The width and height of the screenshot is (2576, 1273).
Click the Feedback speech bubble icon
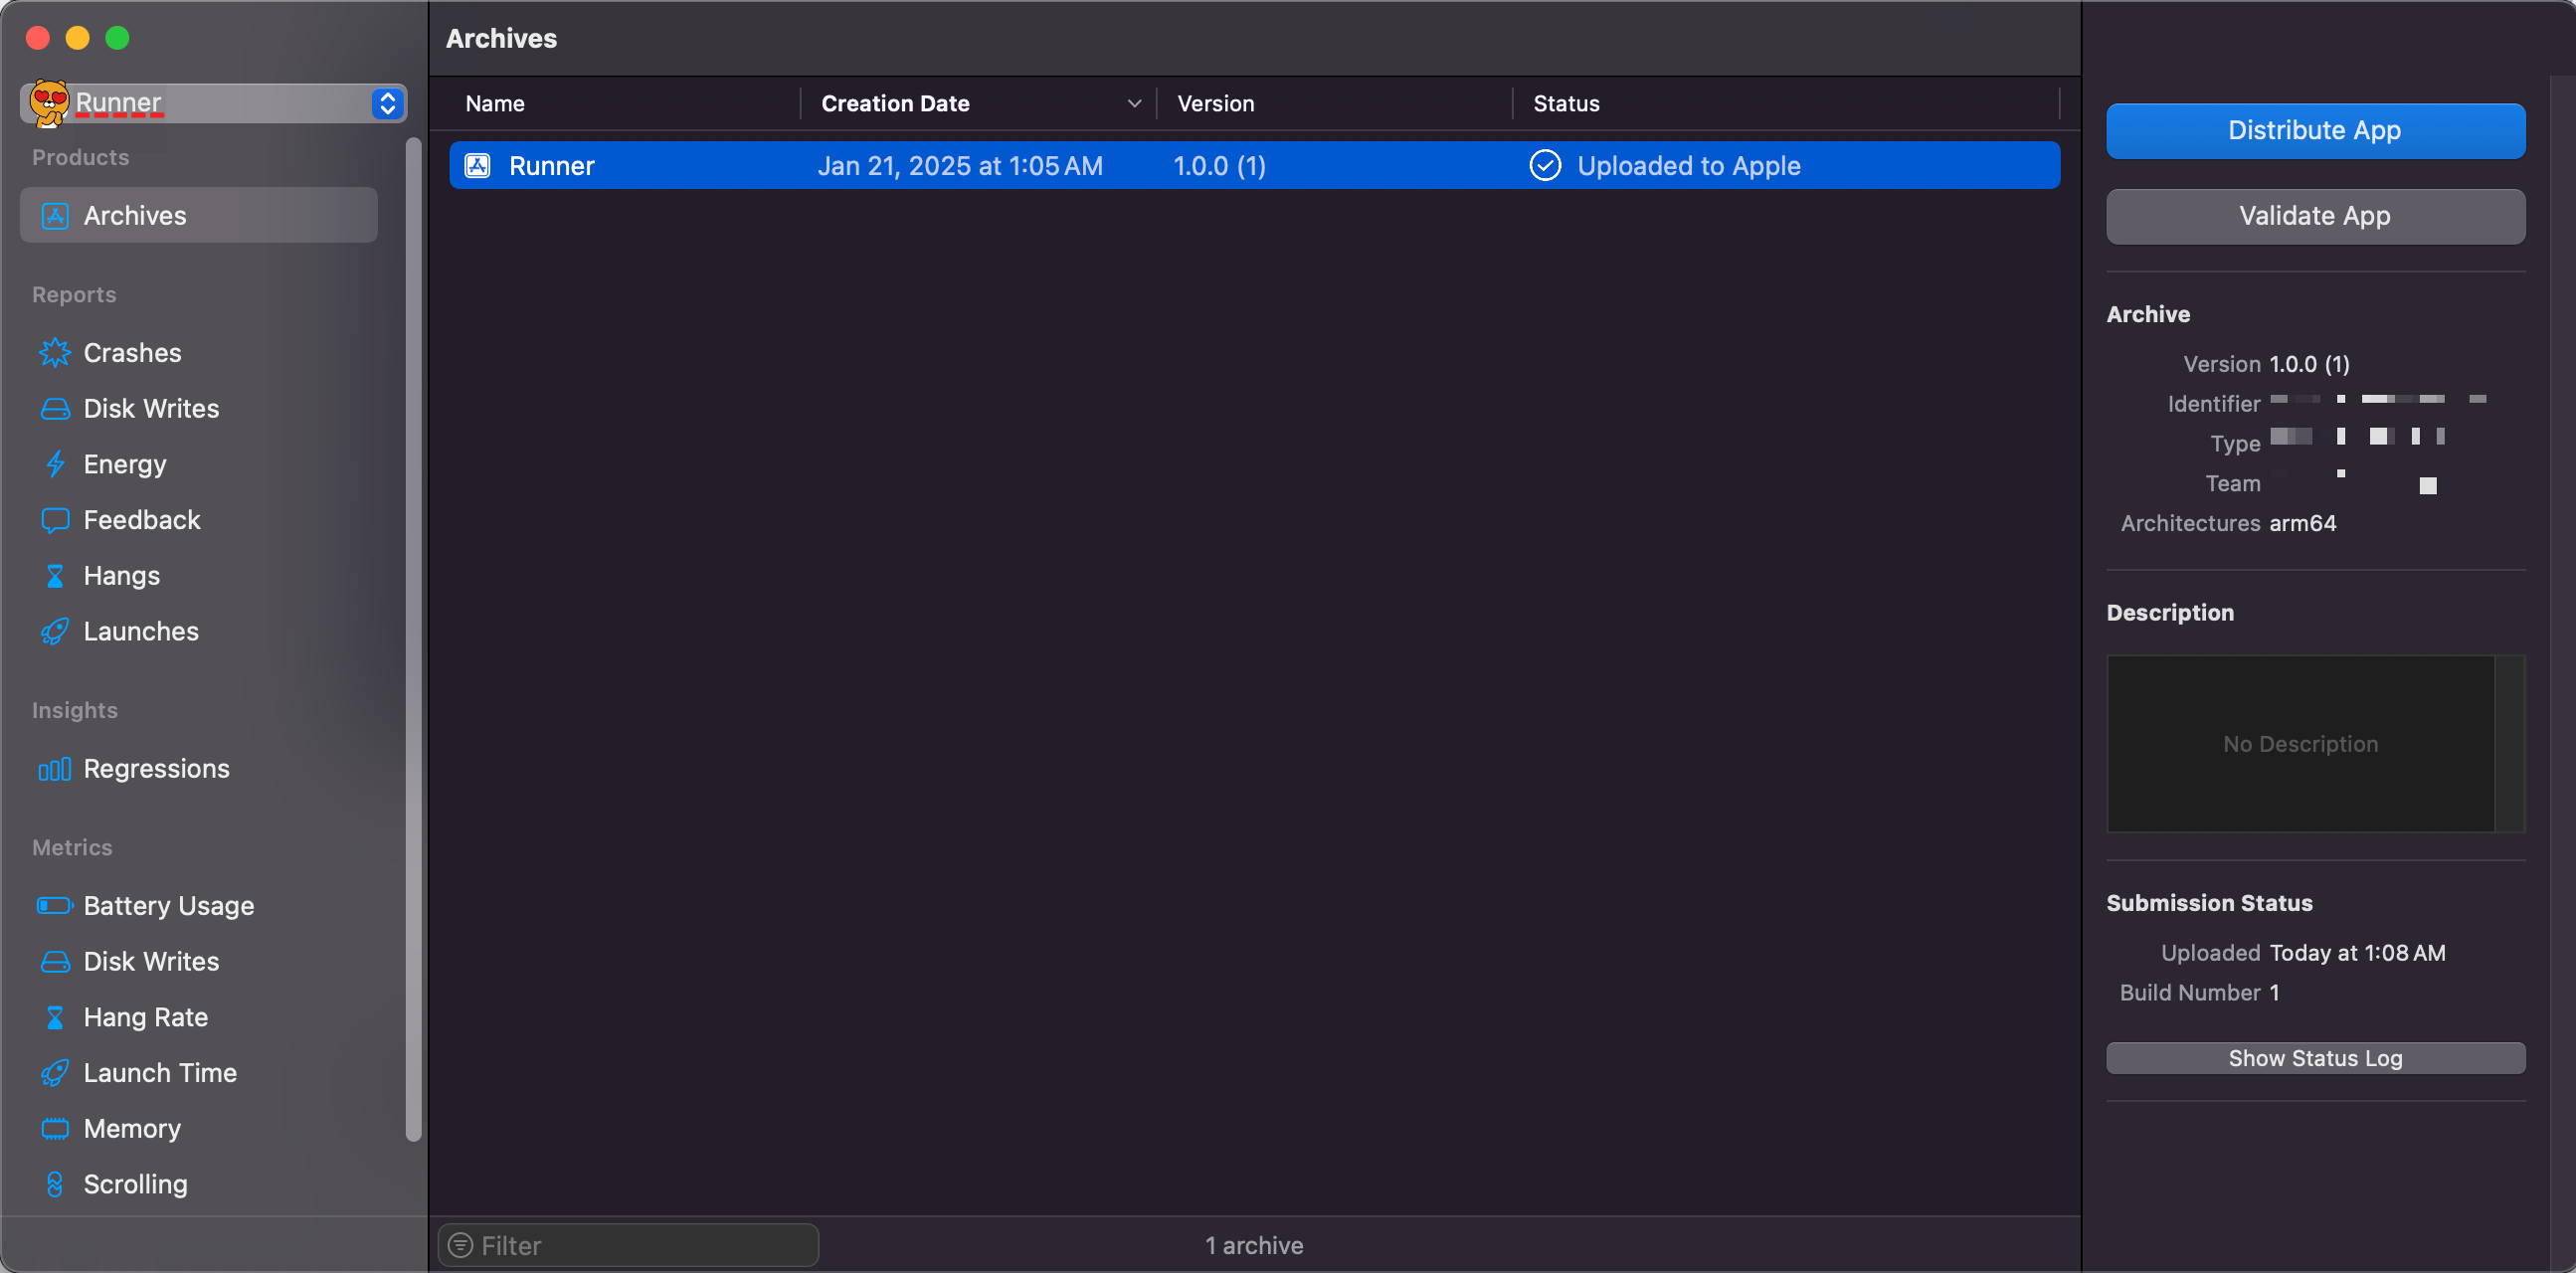click(55, 520)
